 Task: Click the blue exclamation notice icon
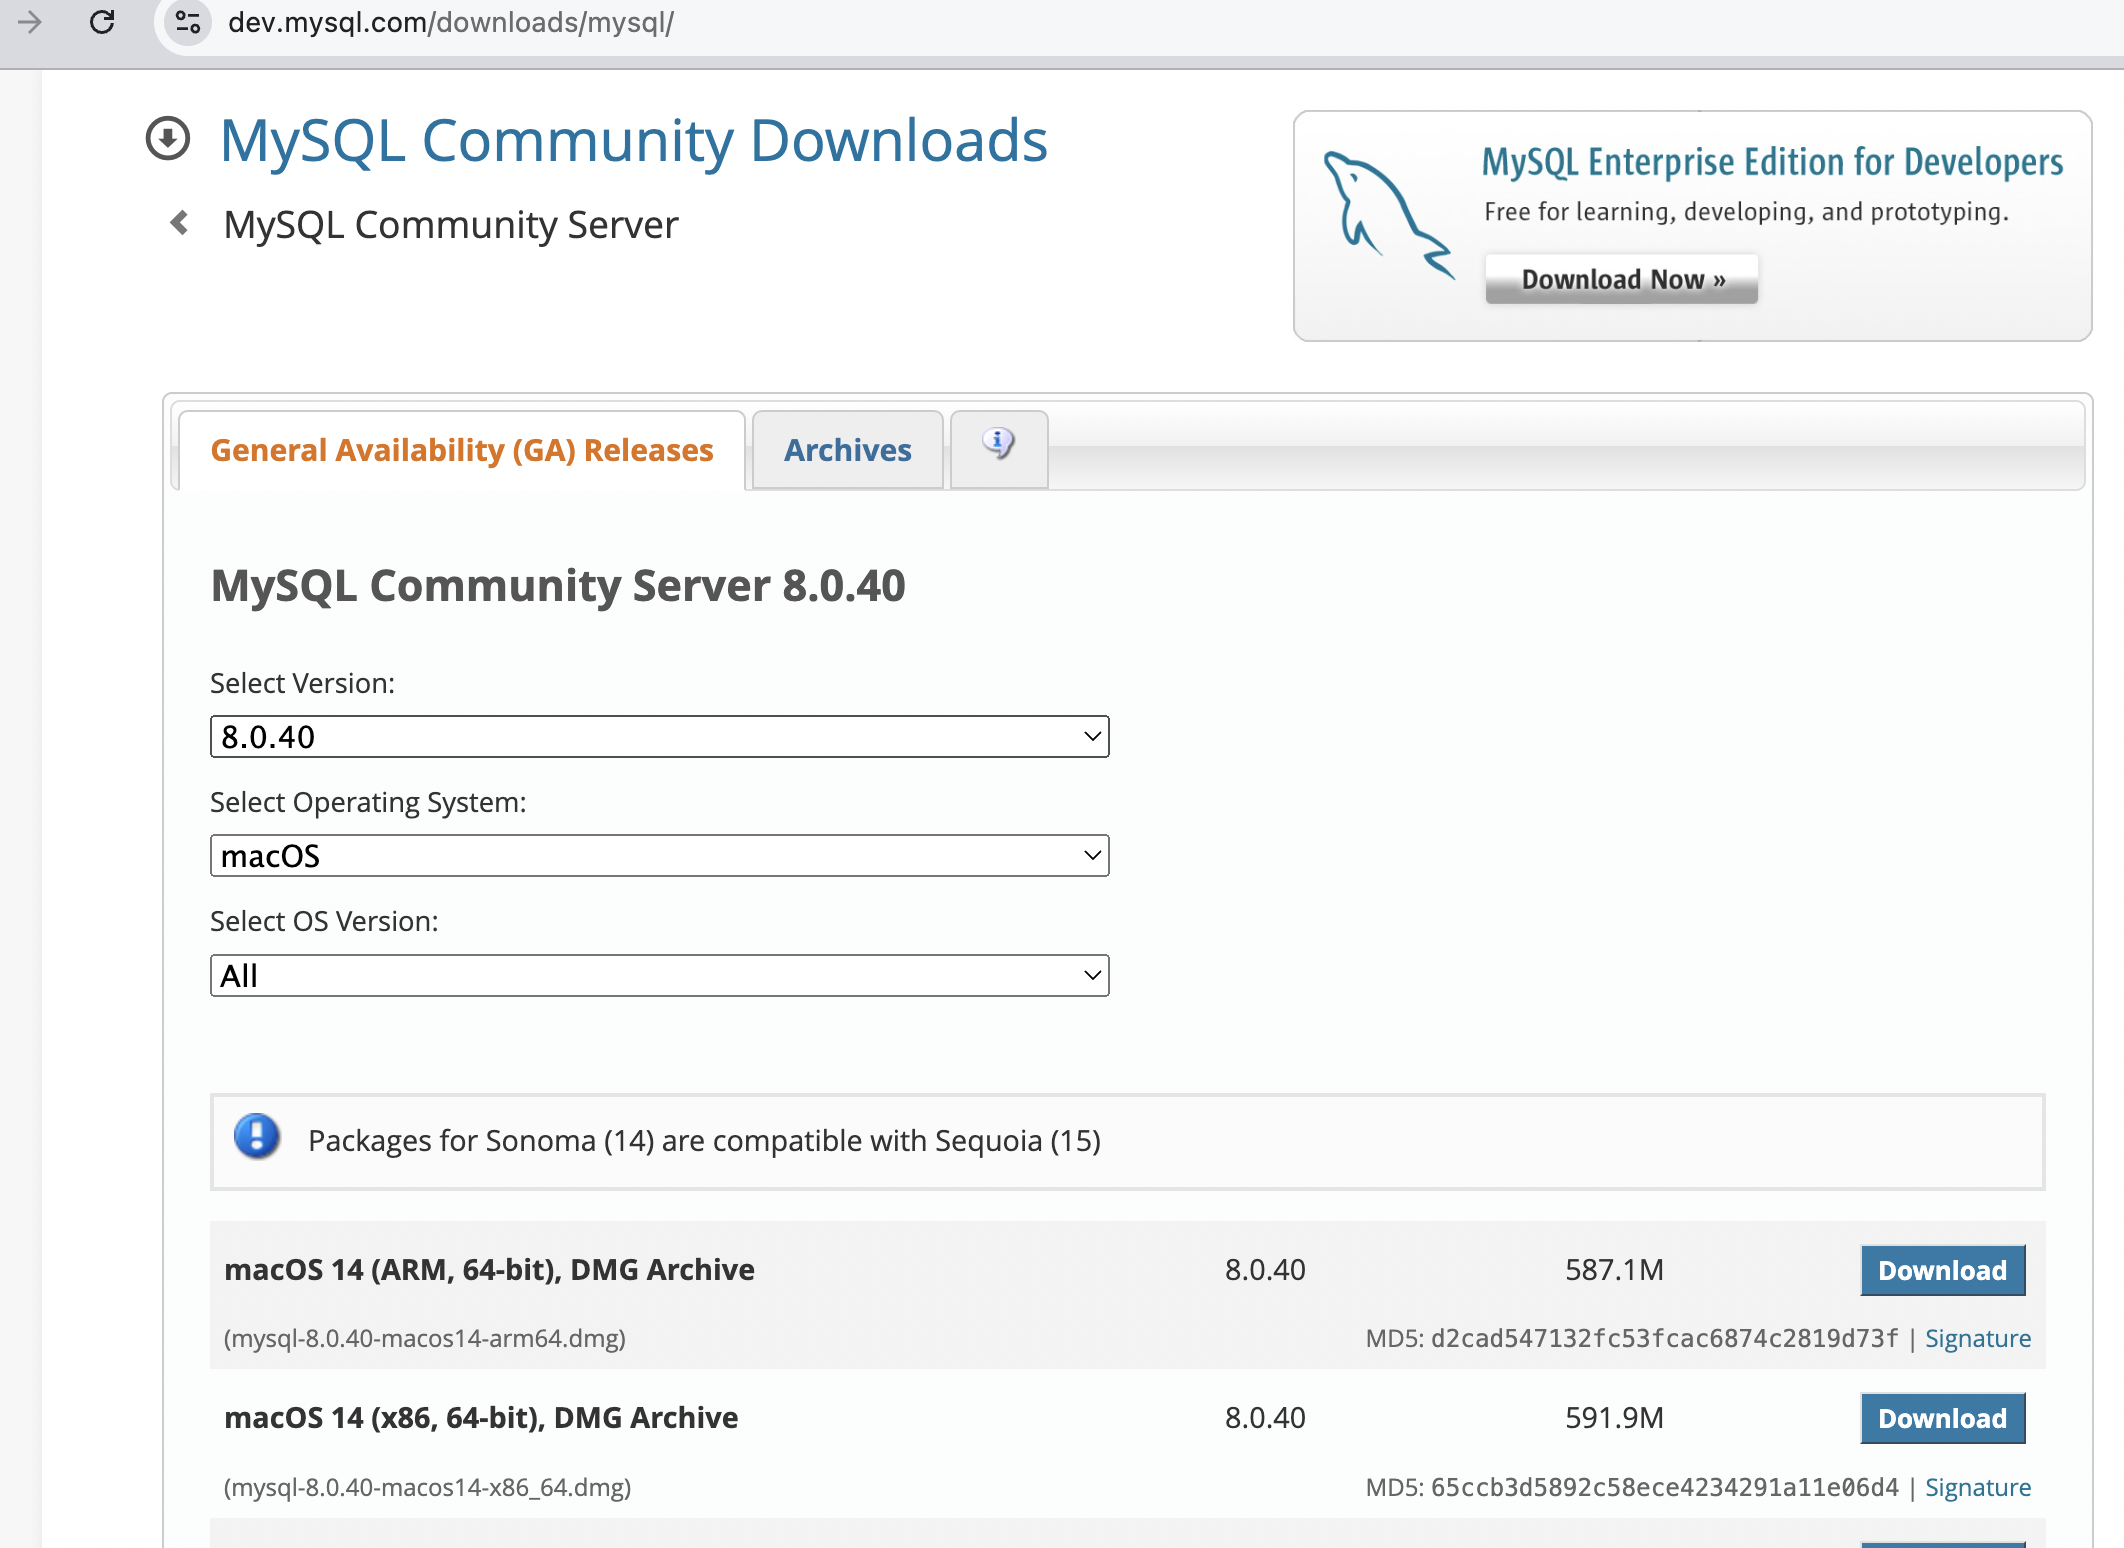[x=257, y=1137]
